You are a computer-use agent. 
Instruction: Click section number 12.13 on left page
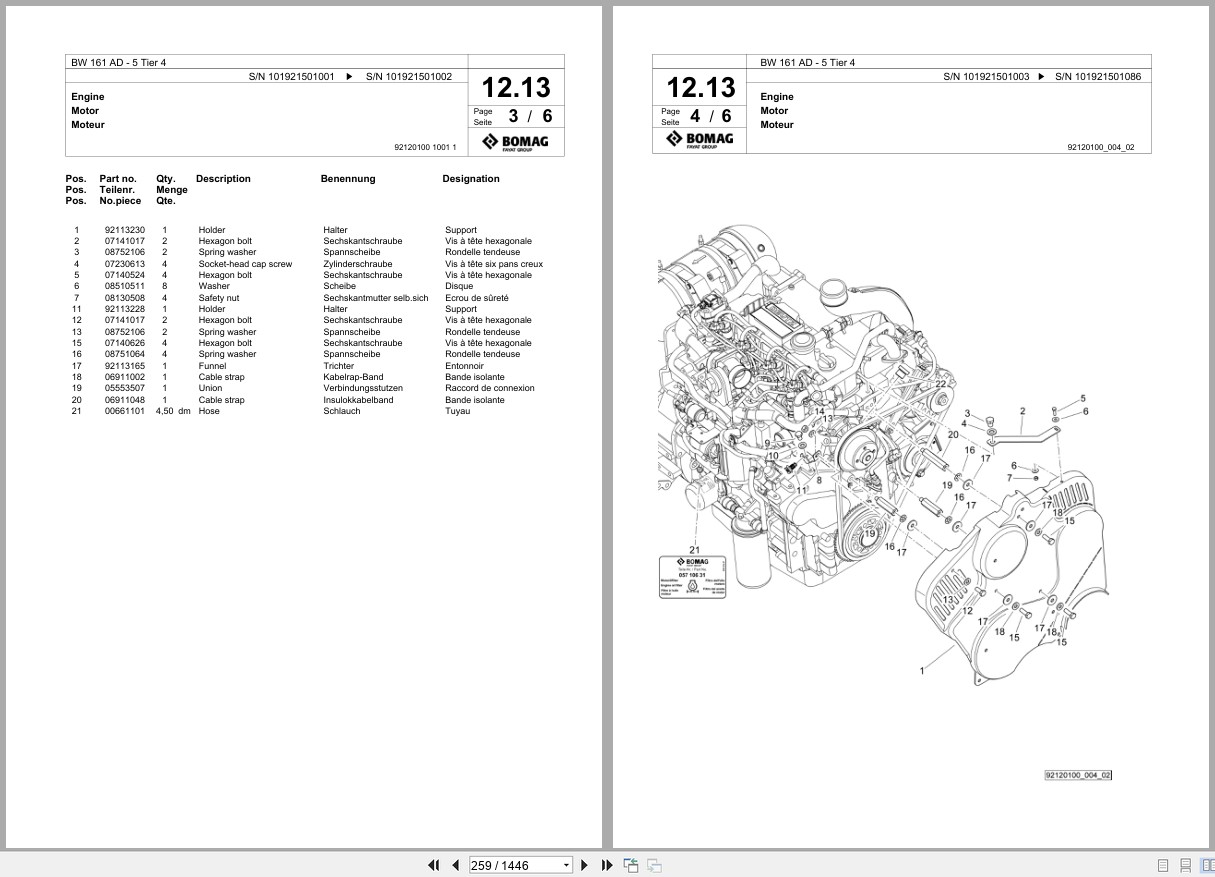click(516, 87)
